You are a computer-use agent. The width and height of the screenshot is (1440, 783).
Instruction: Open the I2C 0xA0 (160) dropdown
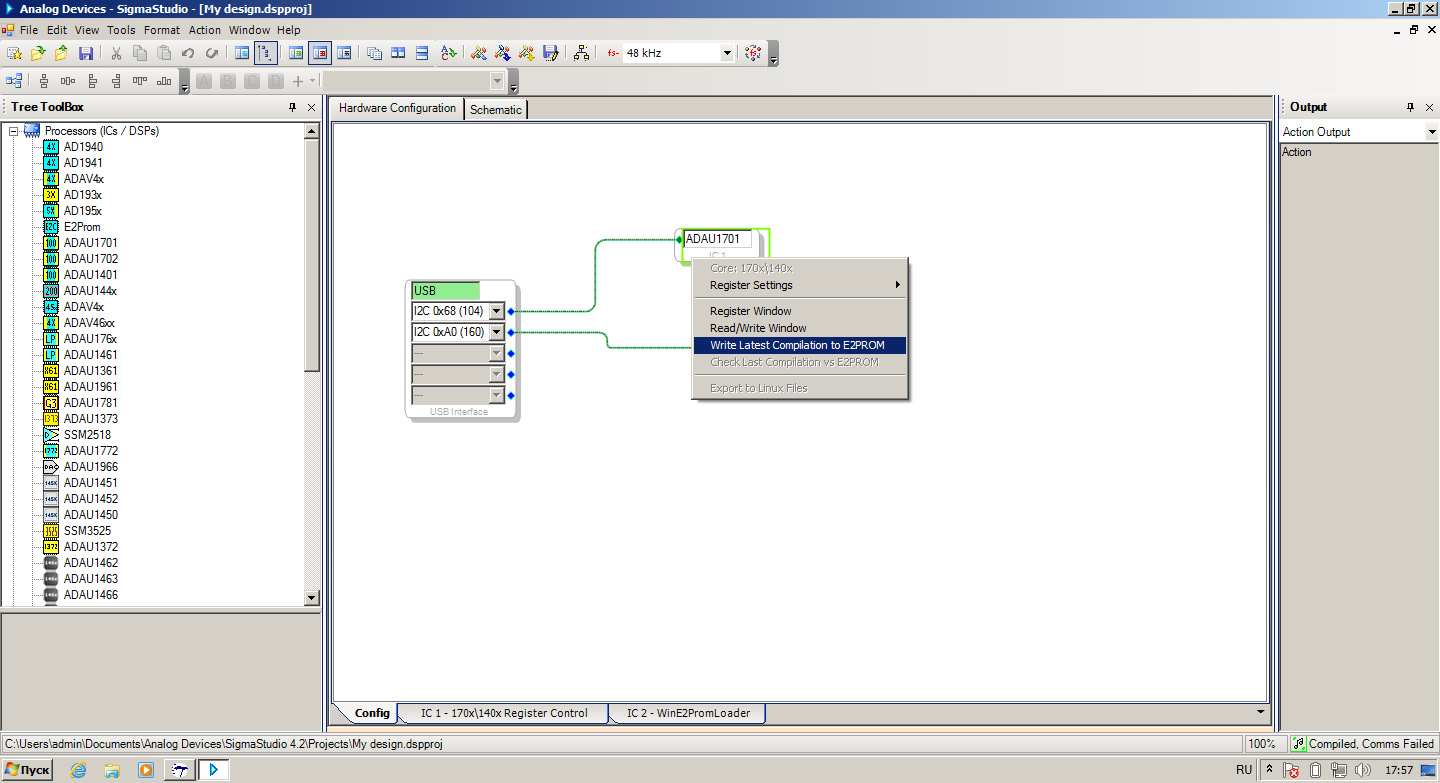[497, 332]
